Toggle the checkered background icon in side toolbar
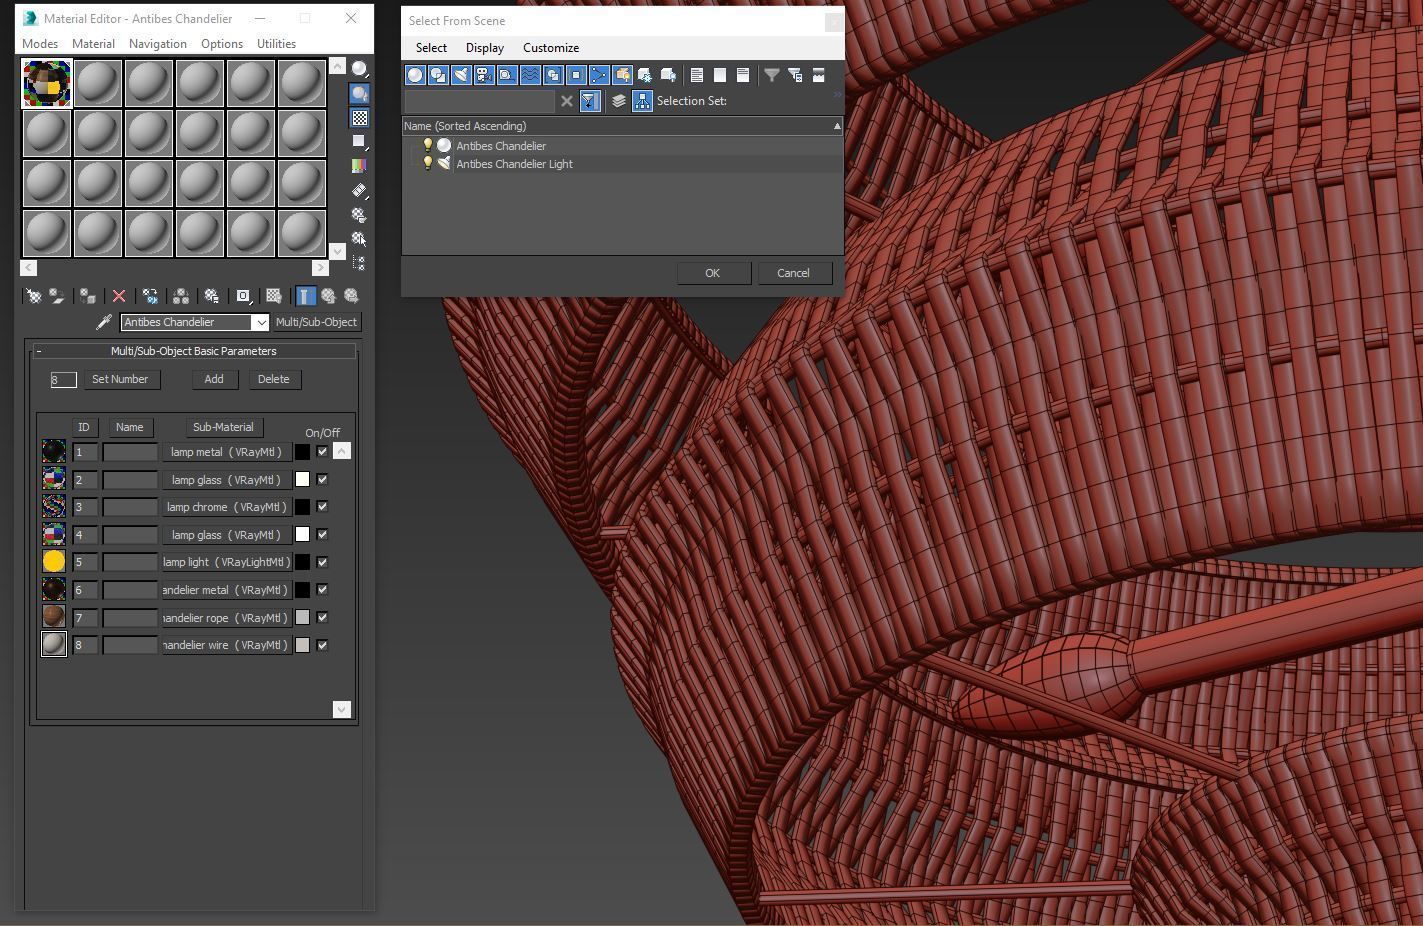 [359, 118]
